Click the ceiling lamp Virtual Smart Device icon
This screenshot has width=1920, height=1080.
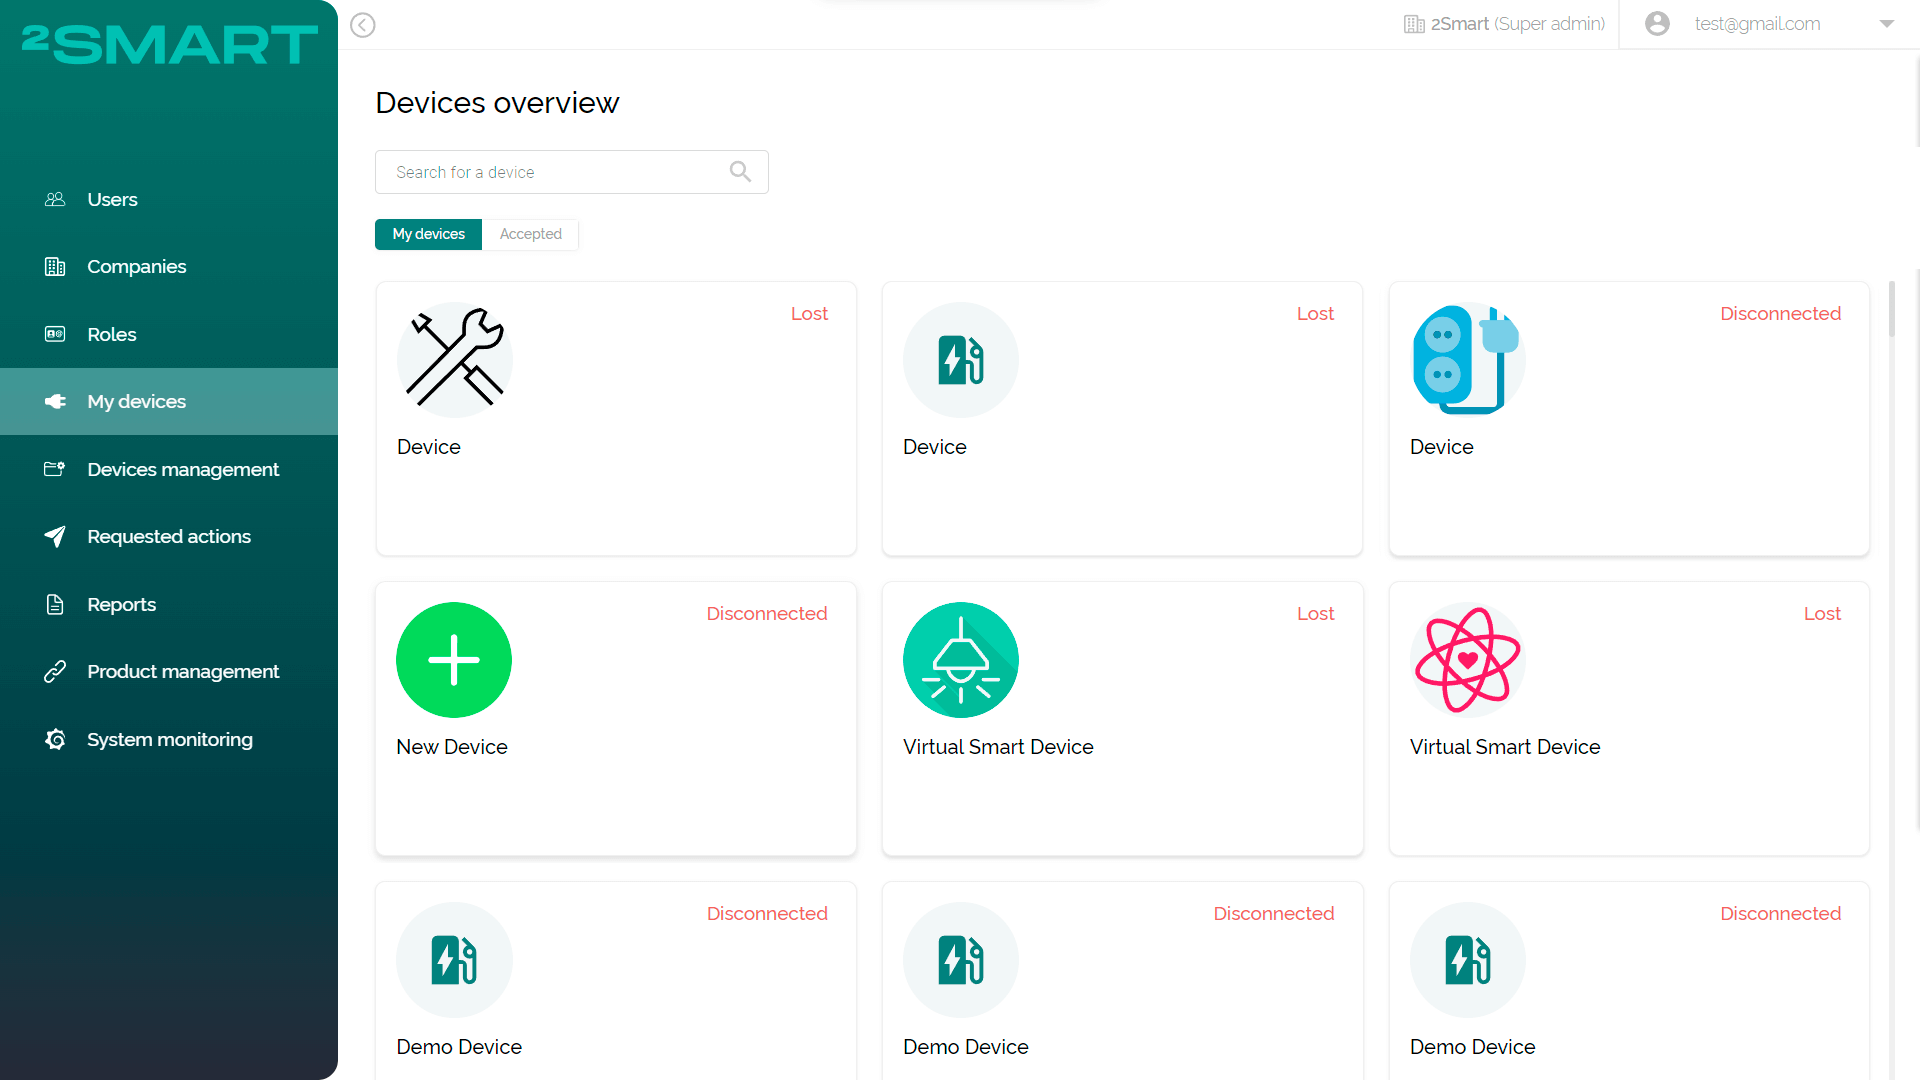[961, 660]
